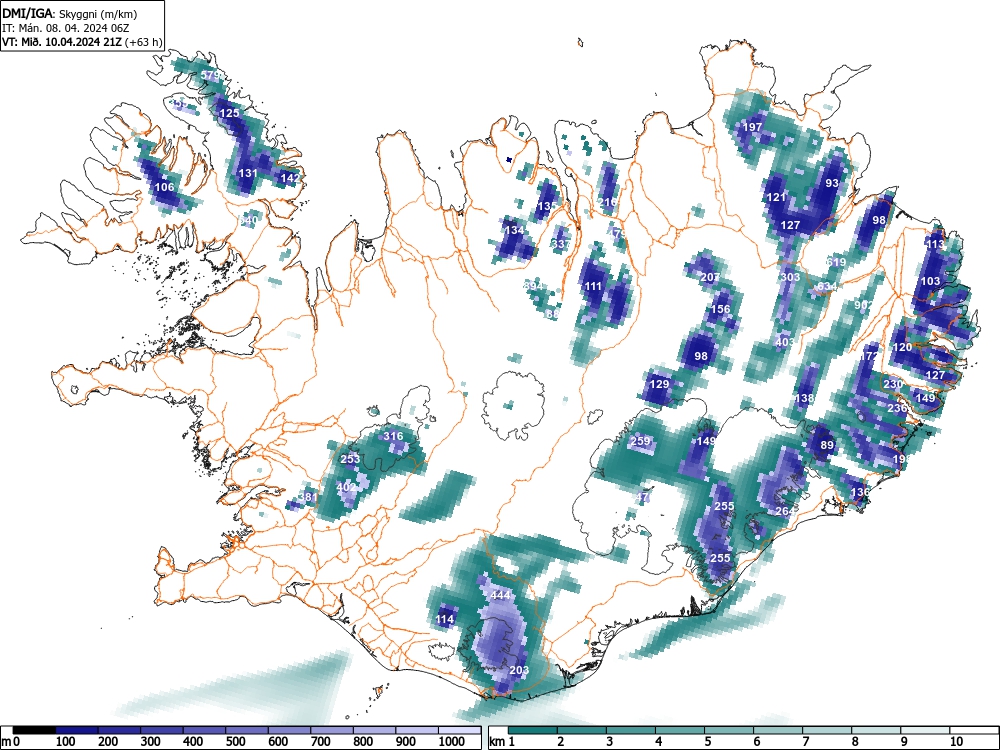Click the visibility value '134'
1000x750 pixels.
tap(514, 230)
